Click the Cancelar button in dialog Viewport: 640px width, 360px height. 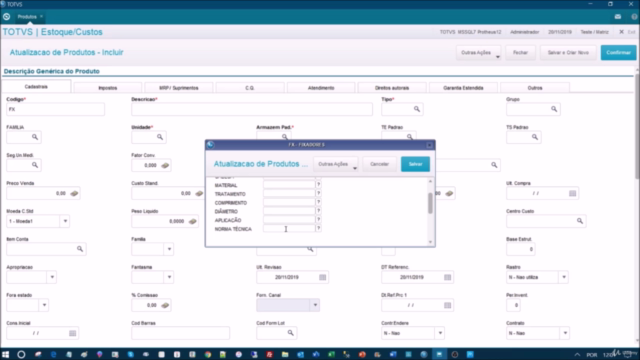[x=379, y=164]
